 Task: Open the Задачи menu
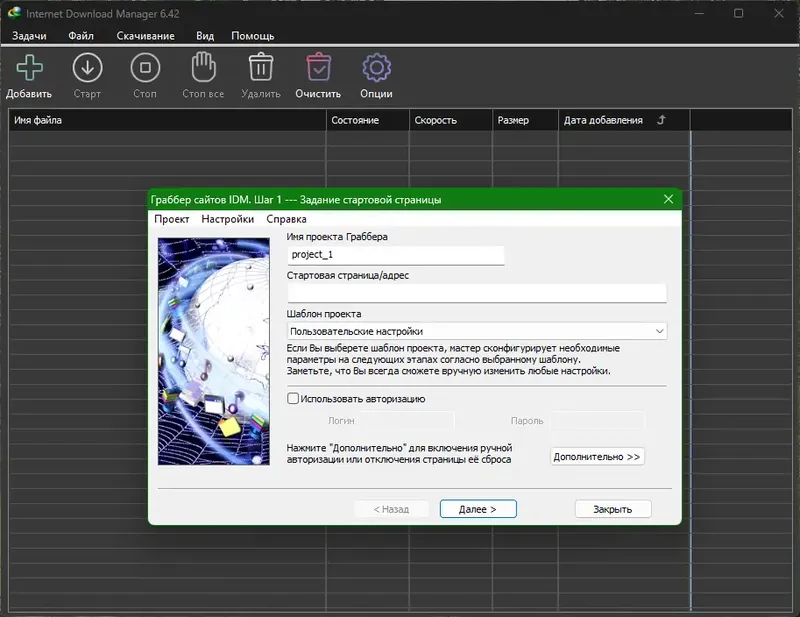(x=30, y=36)
